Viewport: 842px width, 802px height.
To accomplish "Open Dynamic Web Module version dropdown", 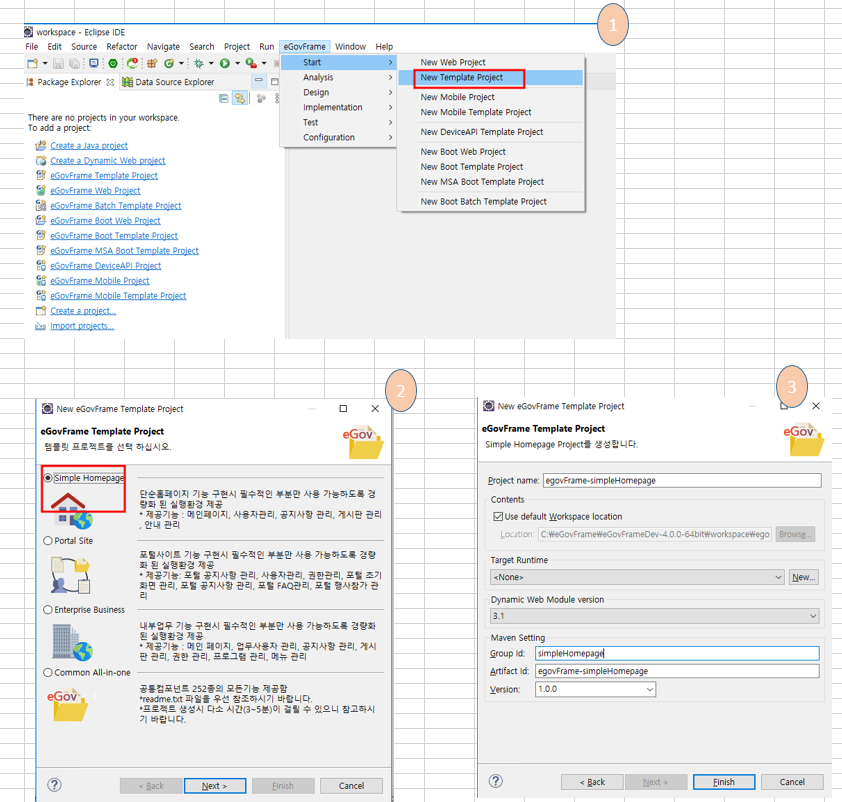I will tap(655, 616).
